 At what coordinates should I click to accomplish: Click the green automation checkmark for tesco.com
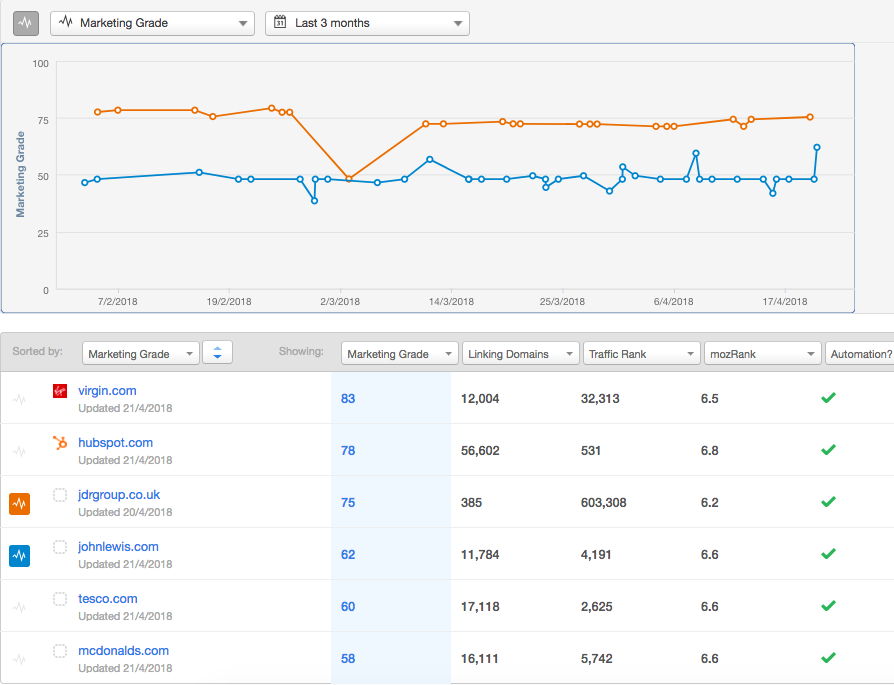[828, 605]
